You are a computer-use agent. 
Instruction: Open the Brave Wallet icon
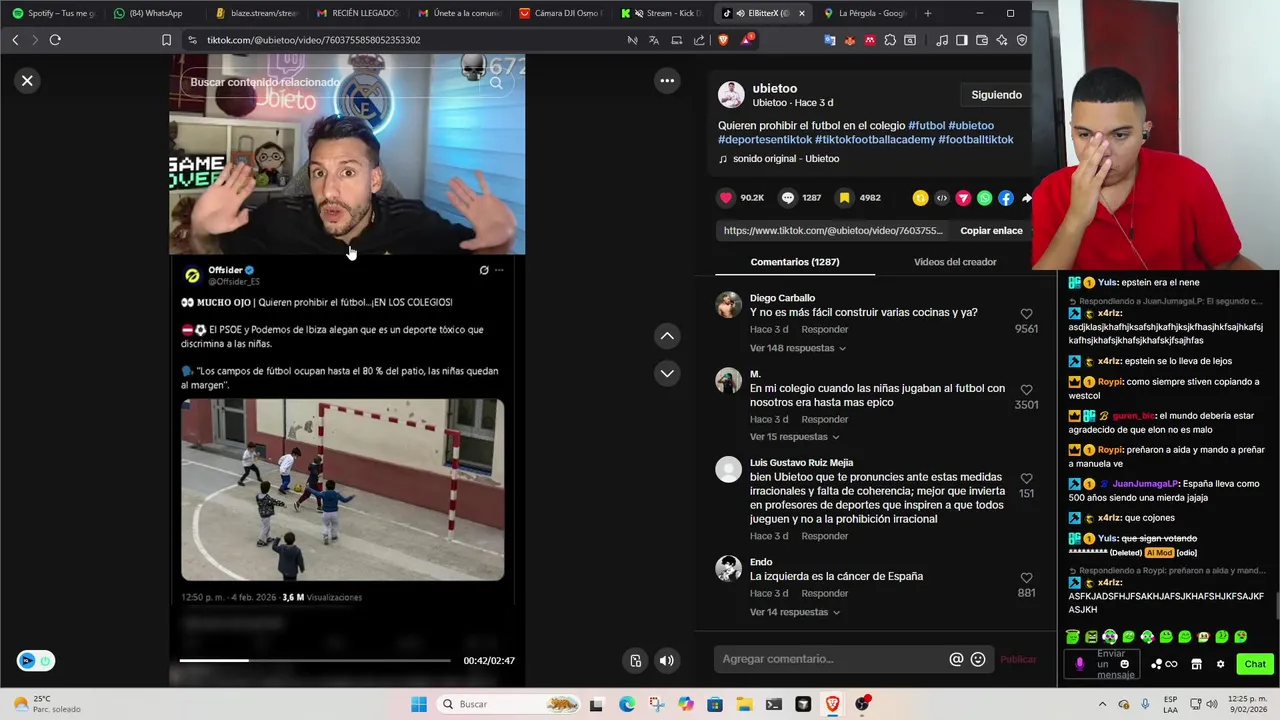pyautogui.click(x=982, y=40)
